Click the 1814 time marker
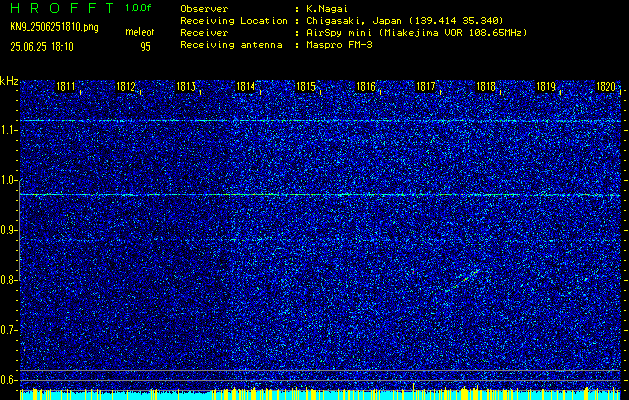Screen dimensions: 629x400 point(246,86)
